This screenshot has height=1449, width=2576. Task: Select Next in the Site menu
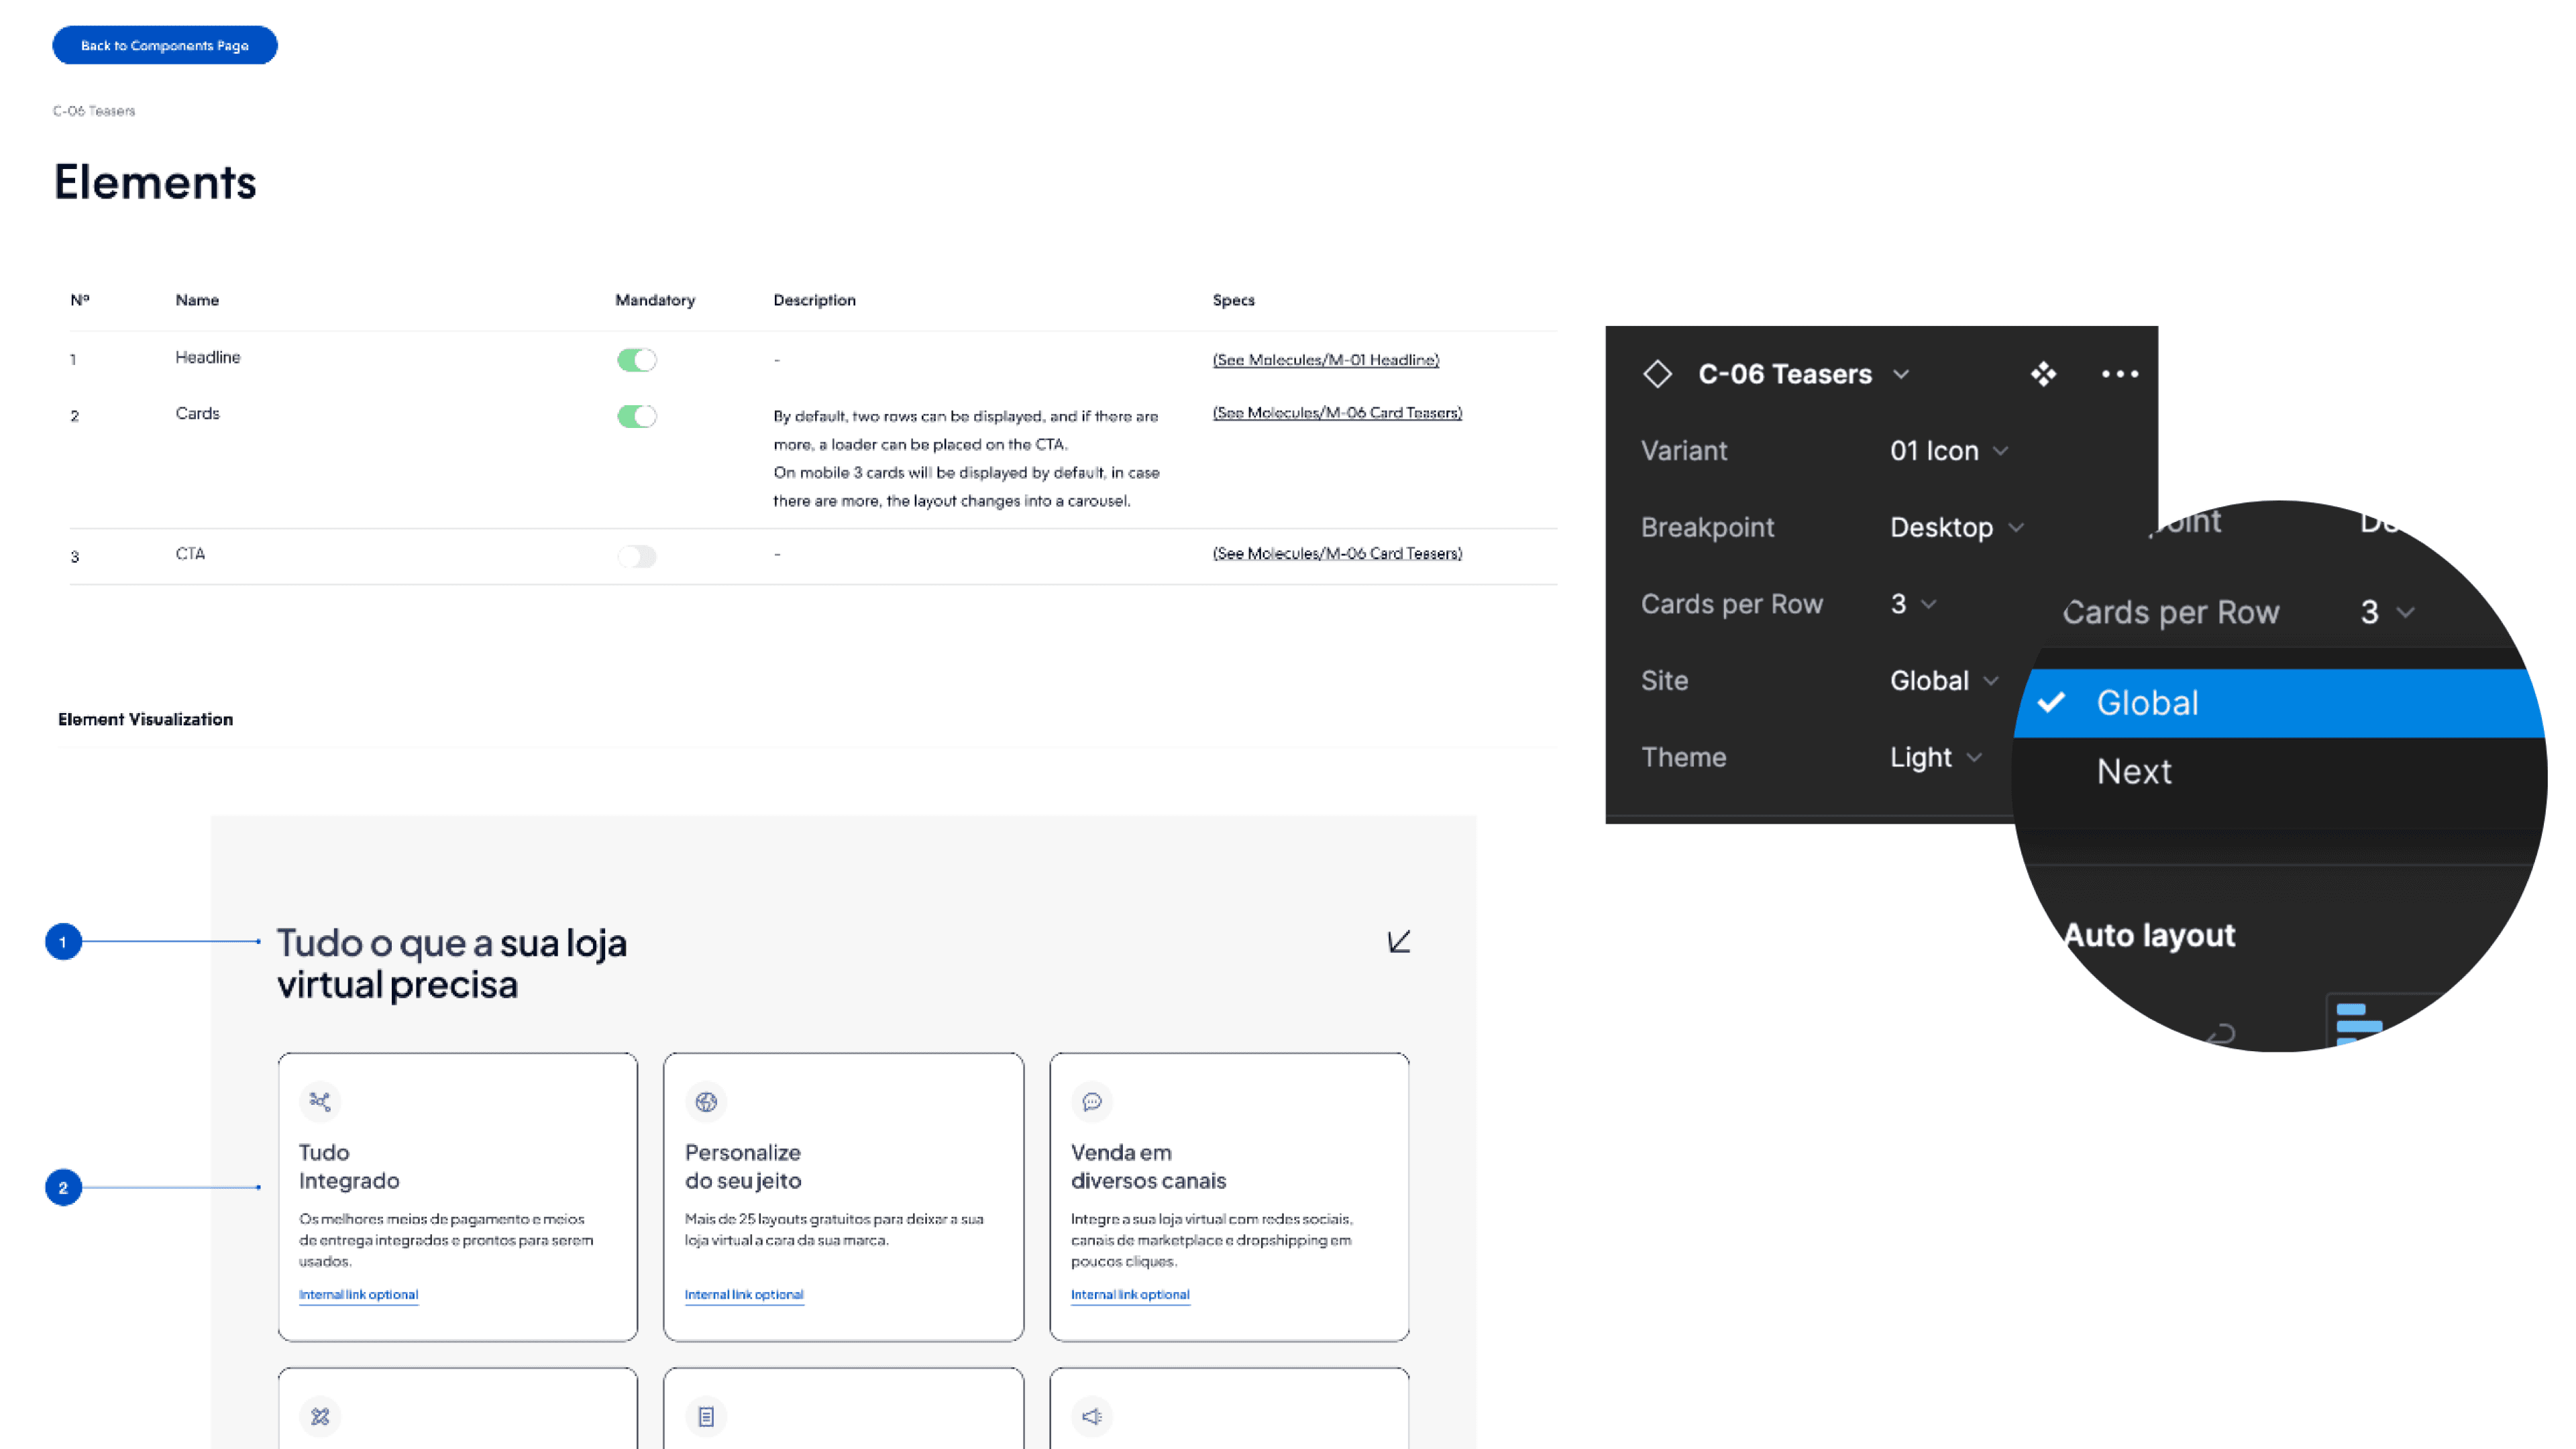point(2134,771)
